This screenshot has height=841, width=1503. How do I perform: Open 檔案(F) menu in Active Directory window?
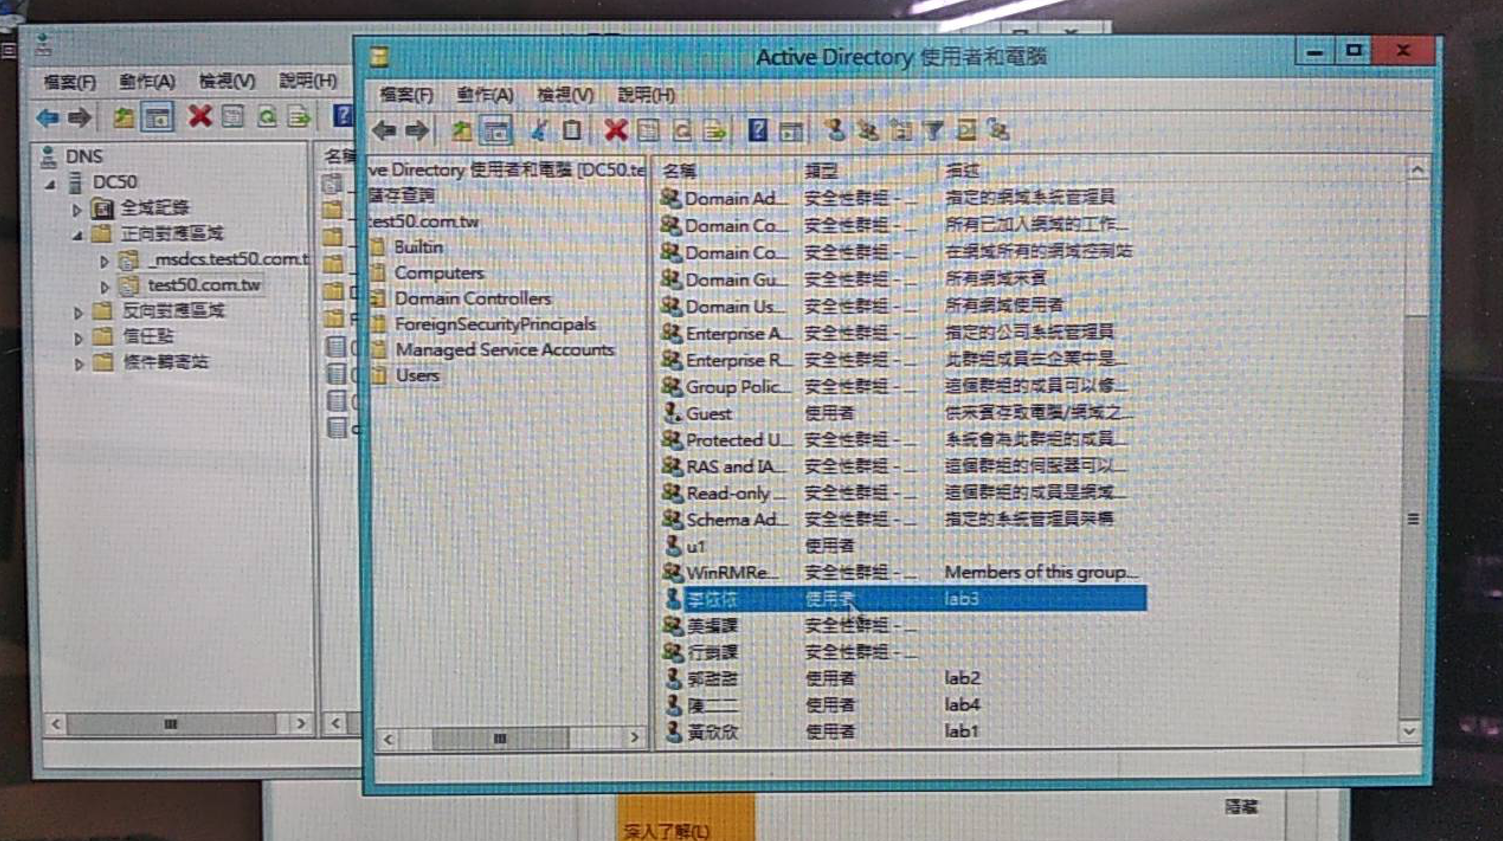tap(406, 95)
